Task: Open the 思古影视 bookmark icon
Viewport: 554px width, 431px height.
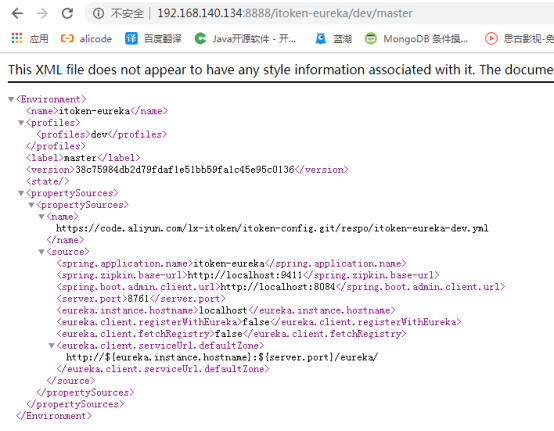Action: [x=491, y=38]
